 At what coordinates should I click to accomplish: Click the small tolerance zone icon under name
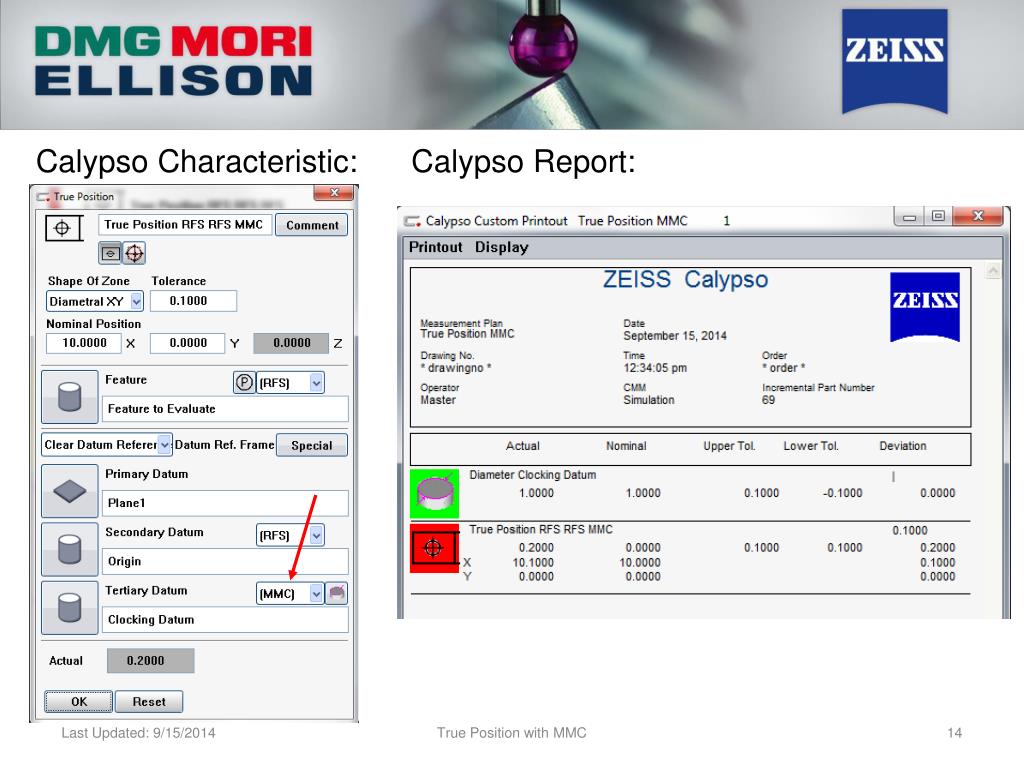point(110,253)
